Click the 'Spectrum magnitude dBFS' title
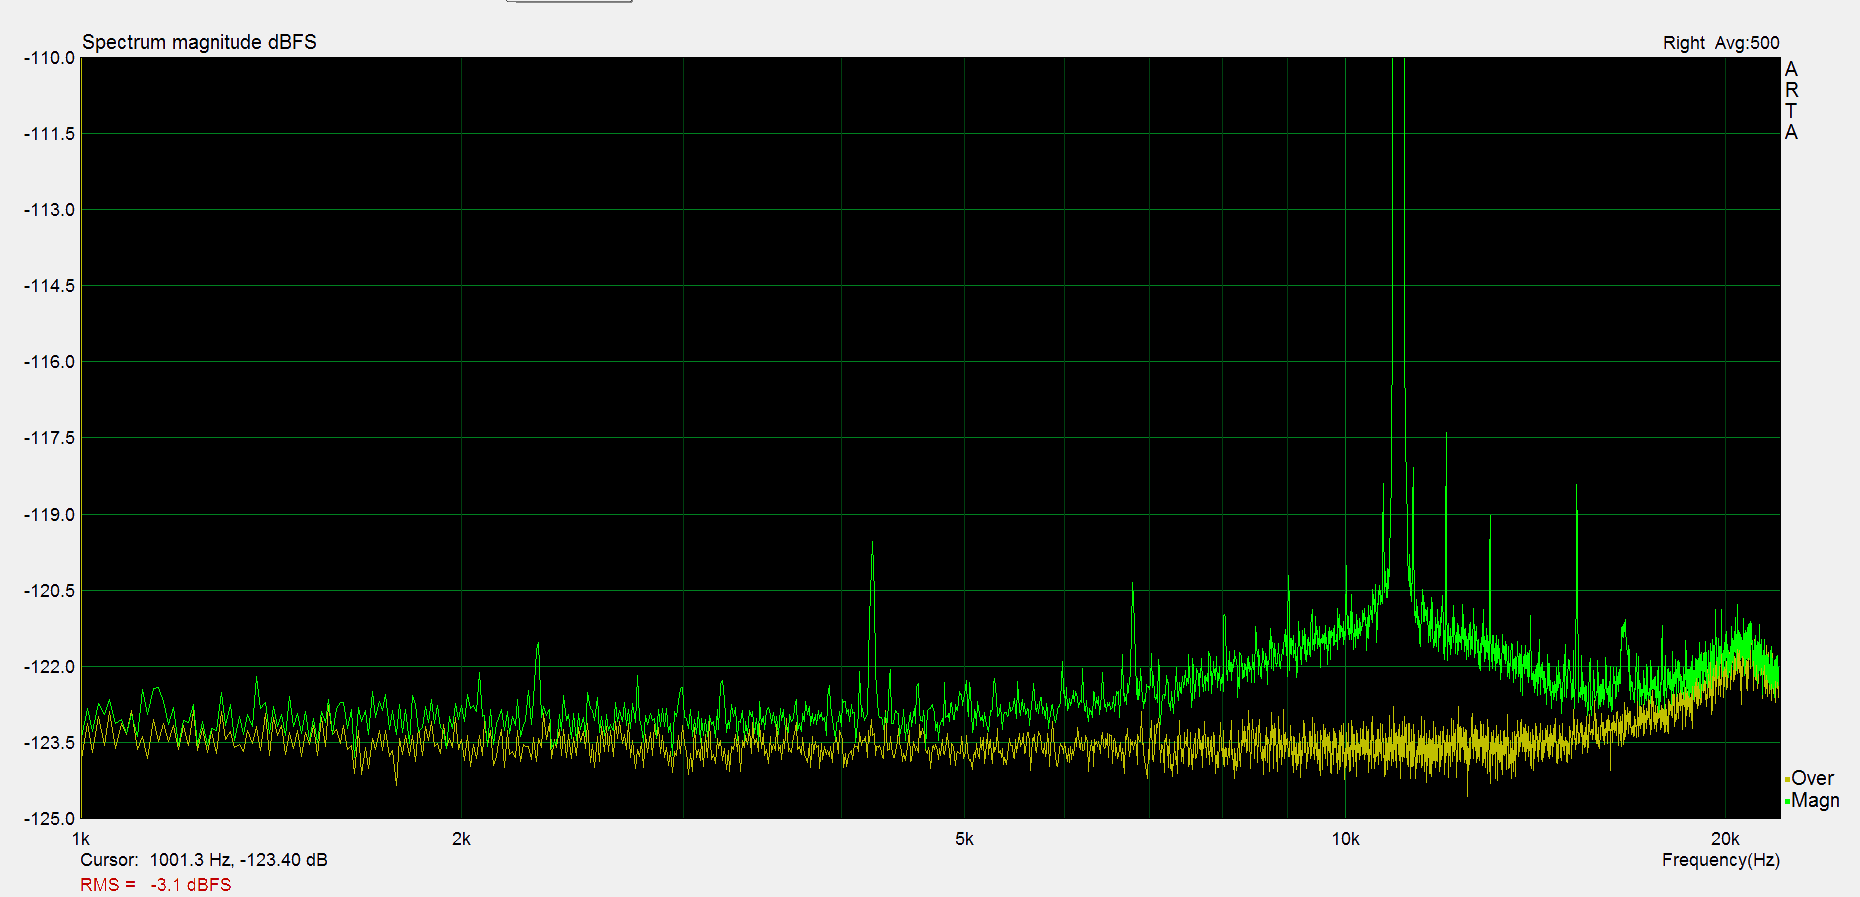 click(199, 42)
